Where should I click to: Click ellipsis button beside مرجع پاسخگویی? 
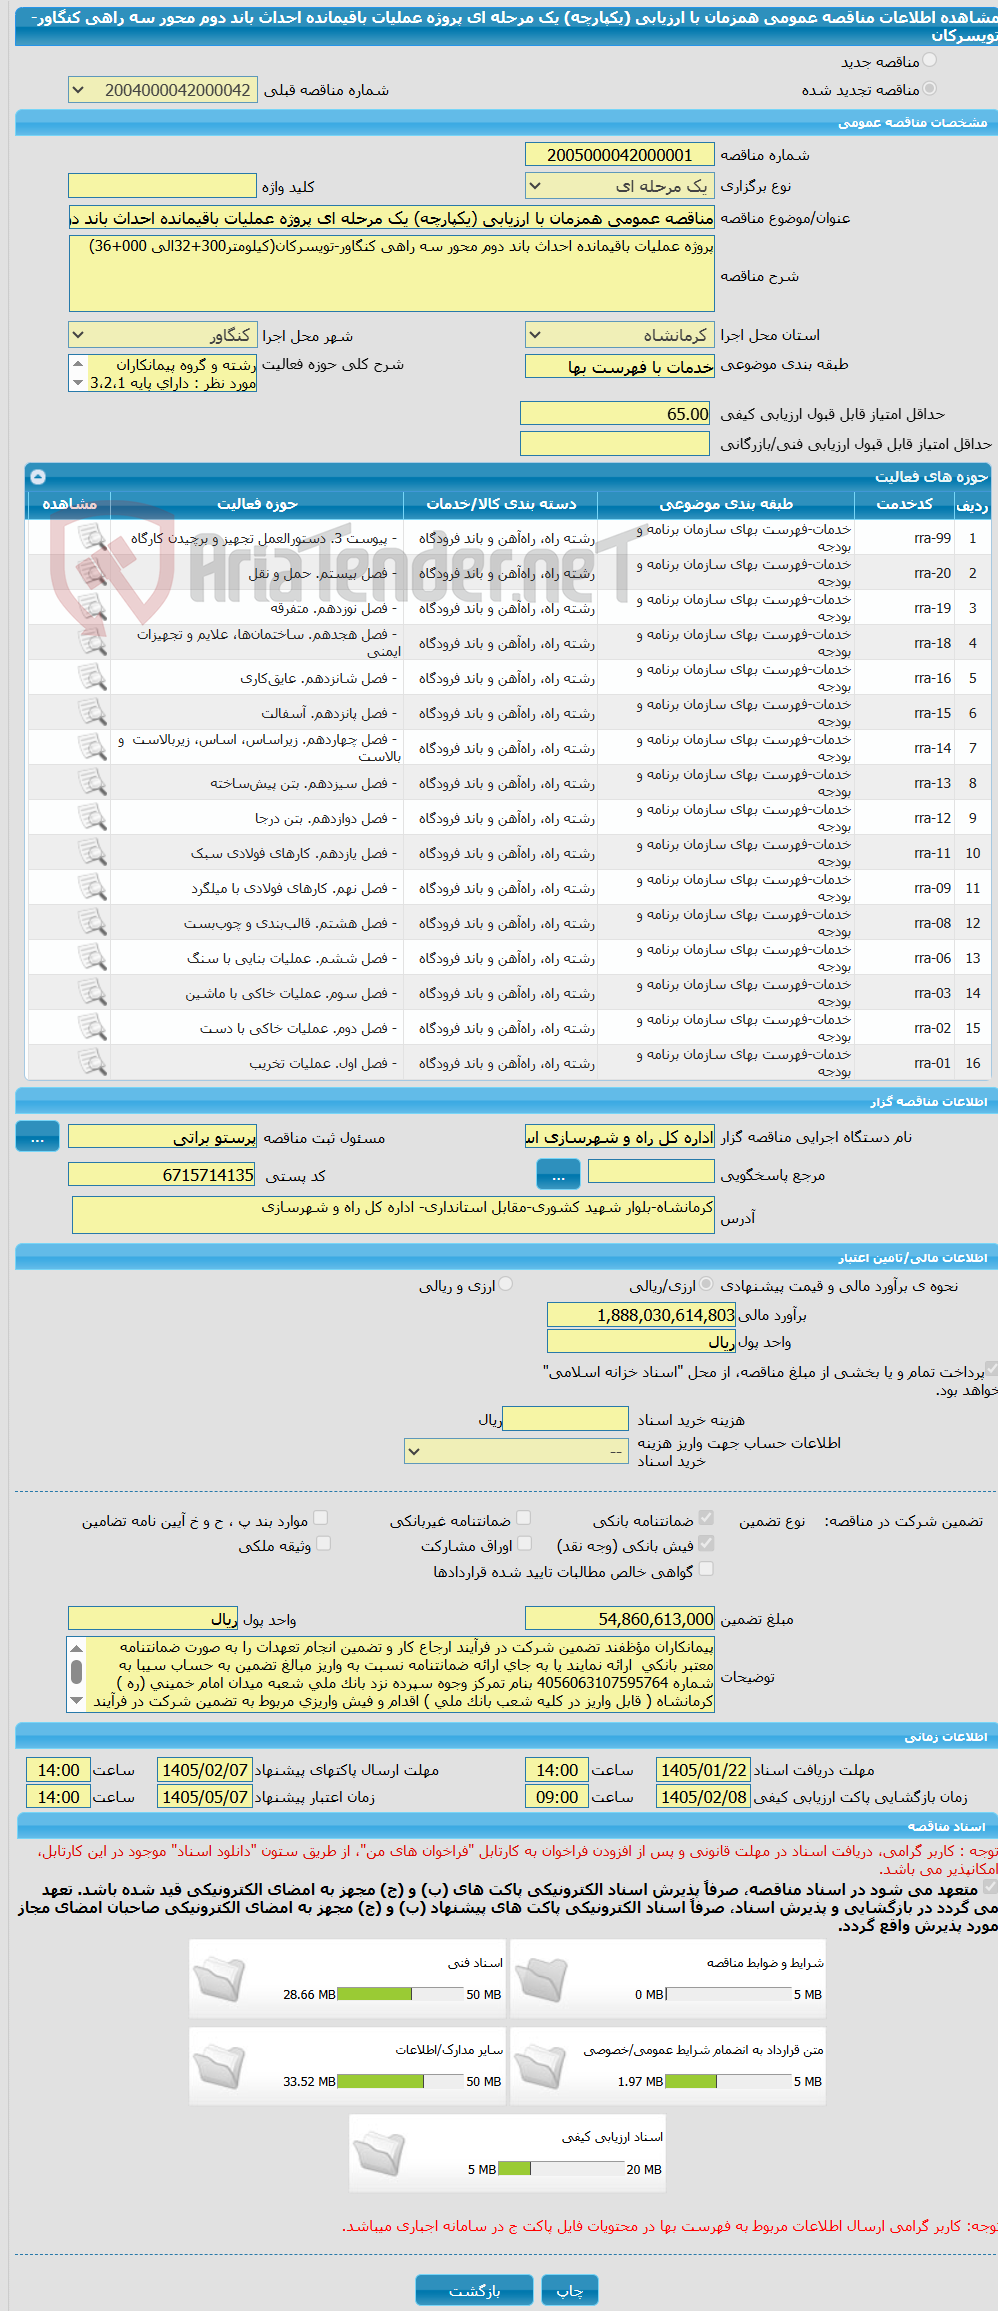point(558,1173)
